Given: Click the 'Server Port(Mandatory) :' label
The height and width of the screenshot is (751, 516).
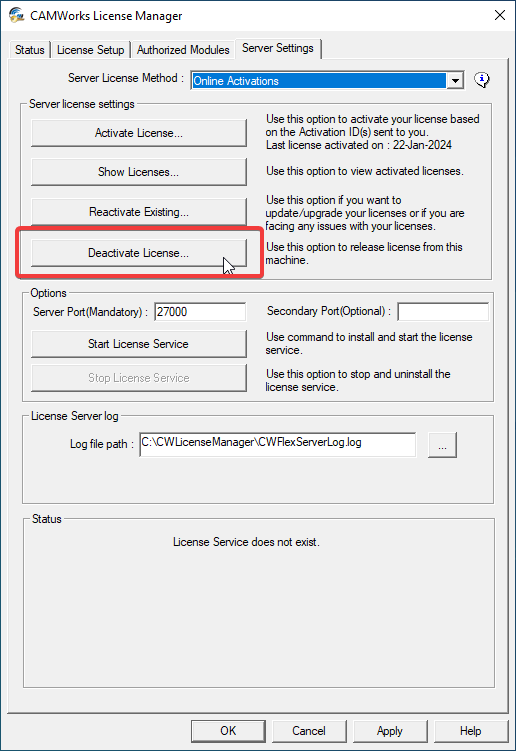Looking at the screenshot, I should [91, 312].
